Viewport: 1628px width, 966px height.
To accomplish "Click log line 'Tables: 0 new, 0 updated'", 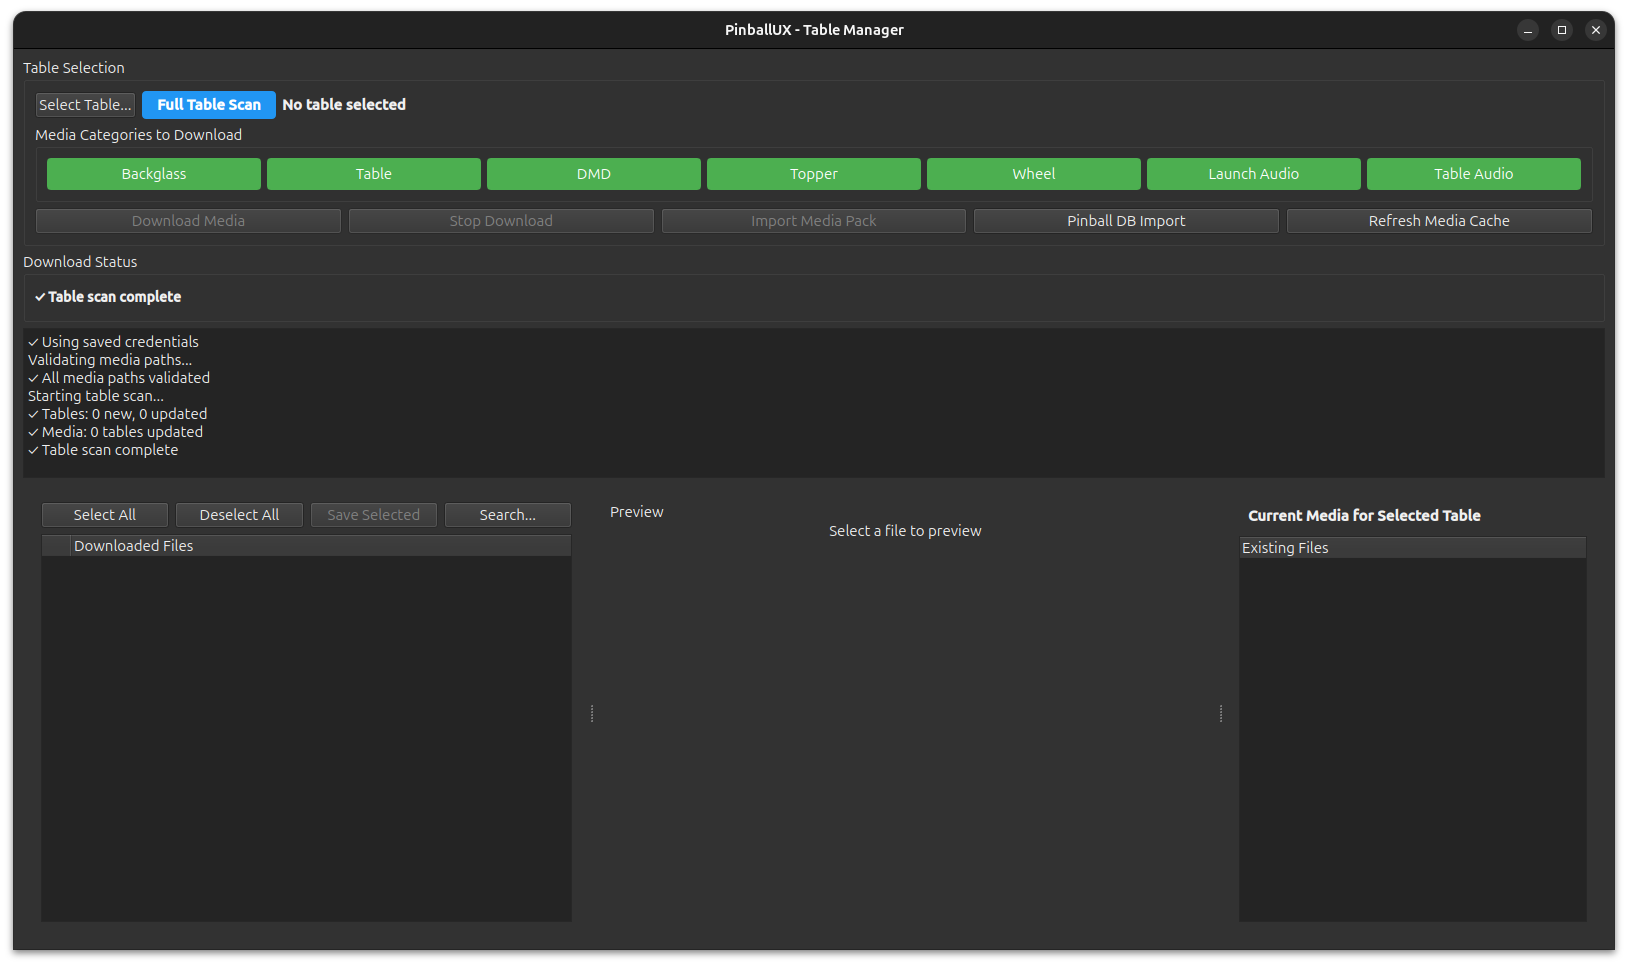I will [118, 414].
